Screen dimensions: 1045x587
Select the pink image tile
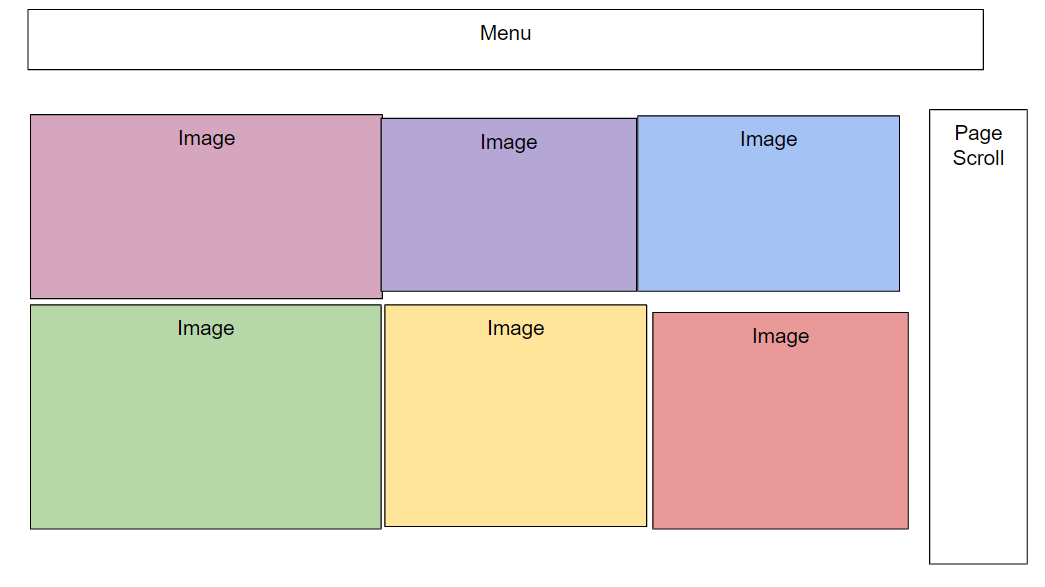click(206, 220)
